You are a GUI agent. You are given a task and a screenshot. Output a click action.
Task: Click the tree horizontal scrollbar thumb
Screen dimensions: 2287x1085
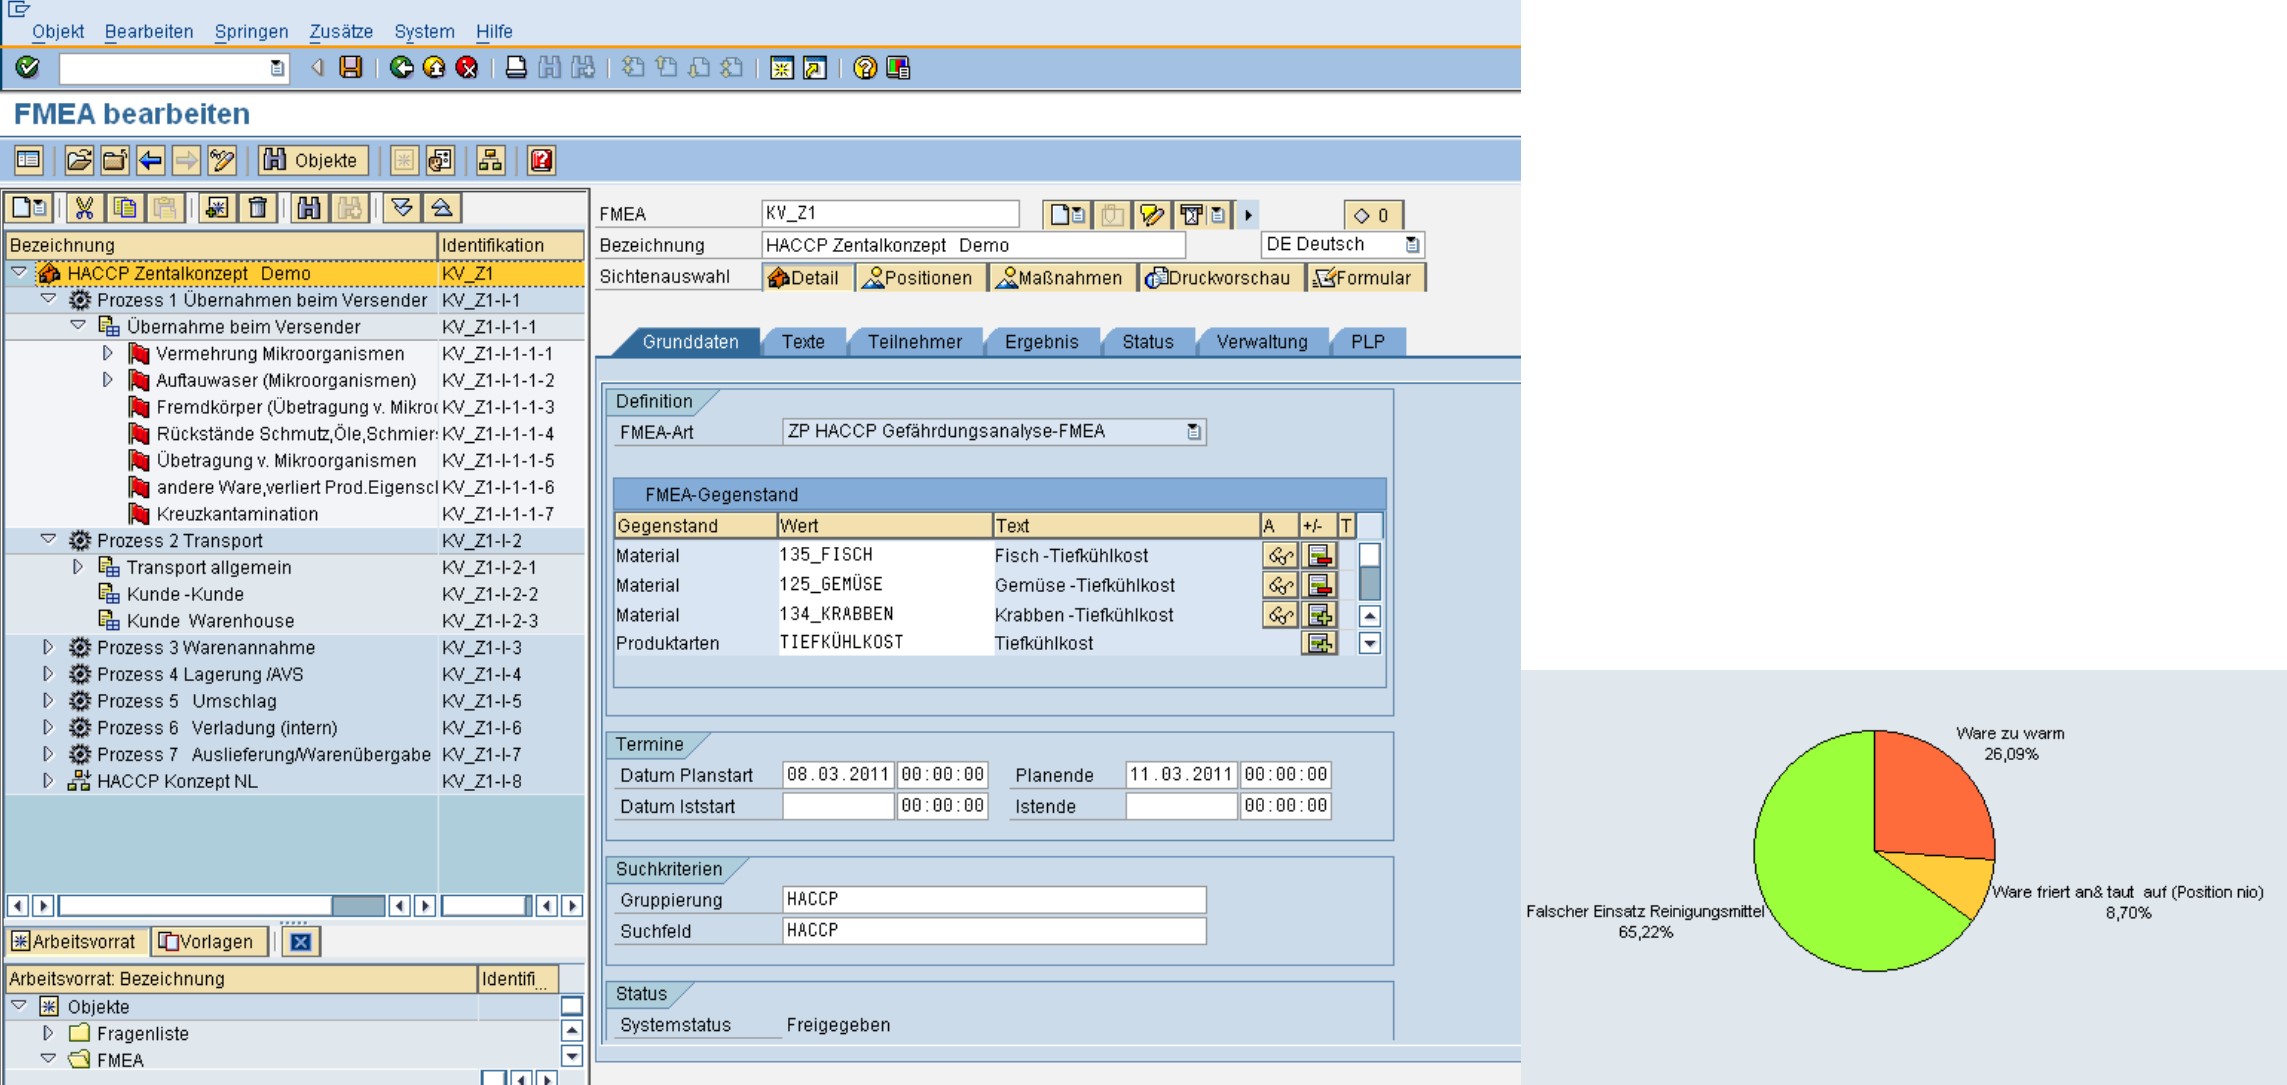click(357, 906)
